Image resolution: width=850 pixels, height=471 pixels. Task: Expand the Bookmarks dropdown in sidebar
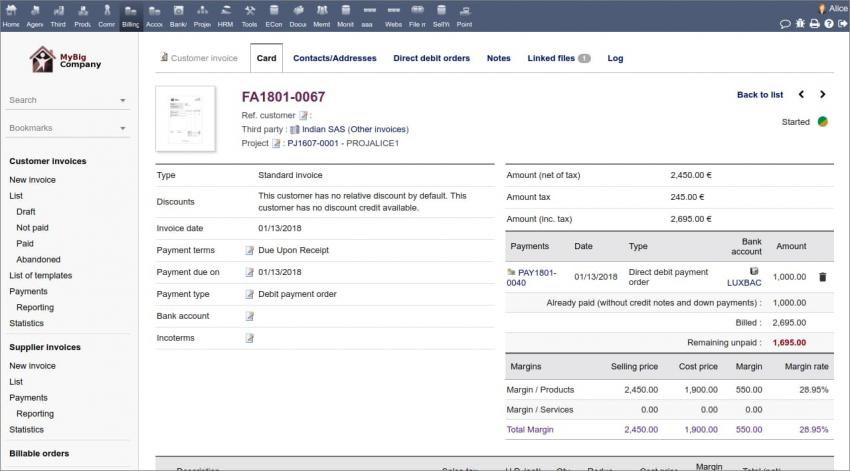coord(123,129)
